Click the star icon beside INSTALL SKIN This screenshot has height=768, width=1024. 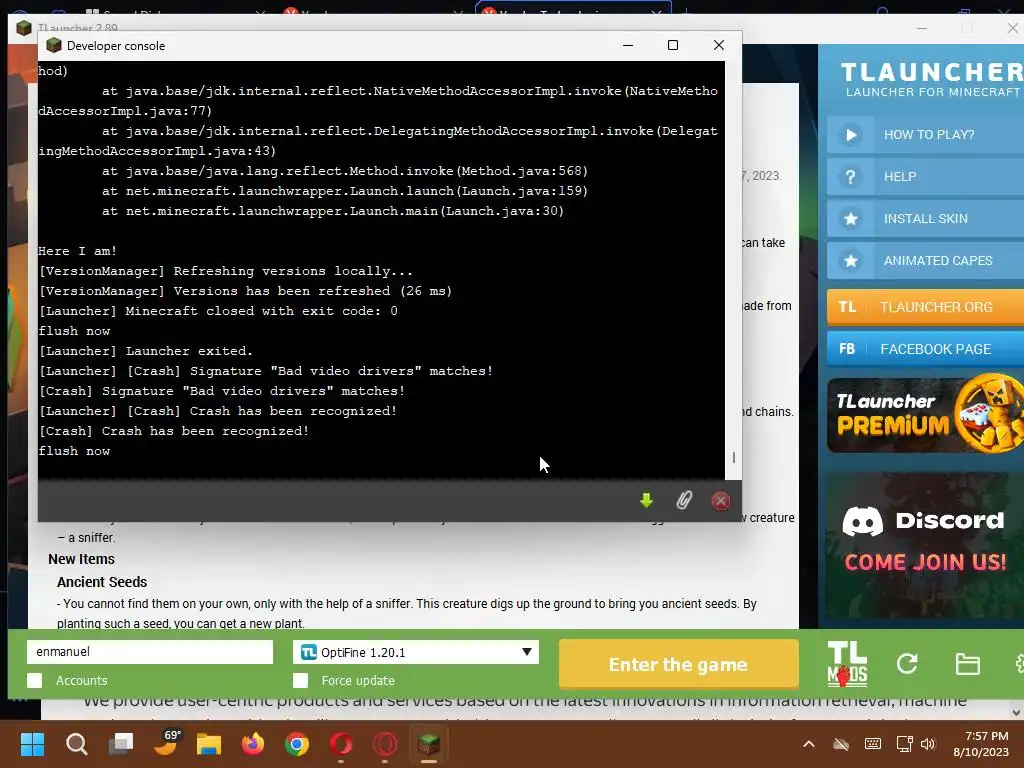point(851,219)
